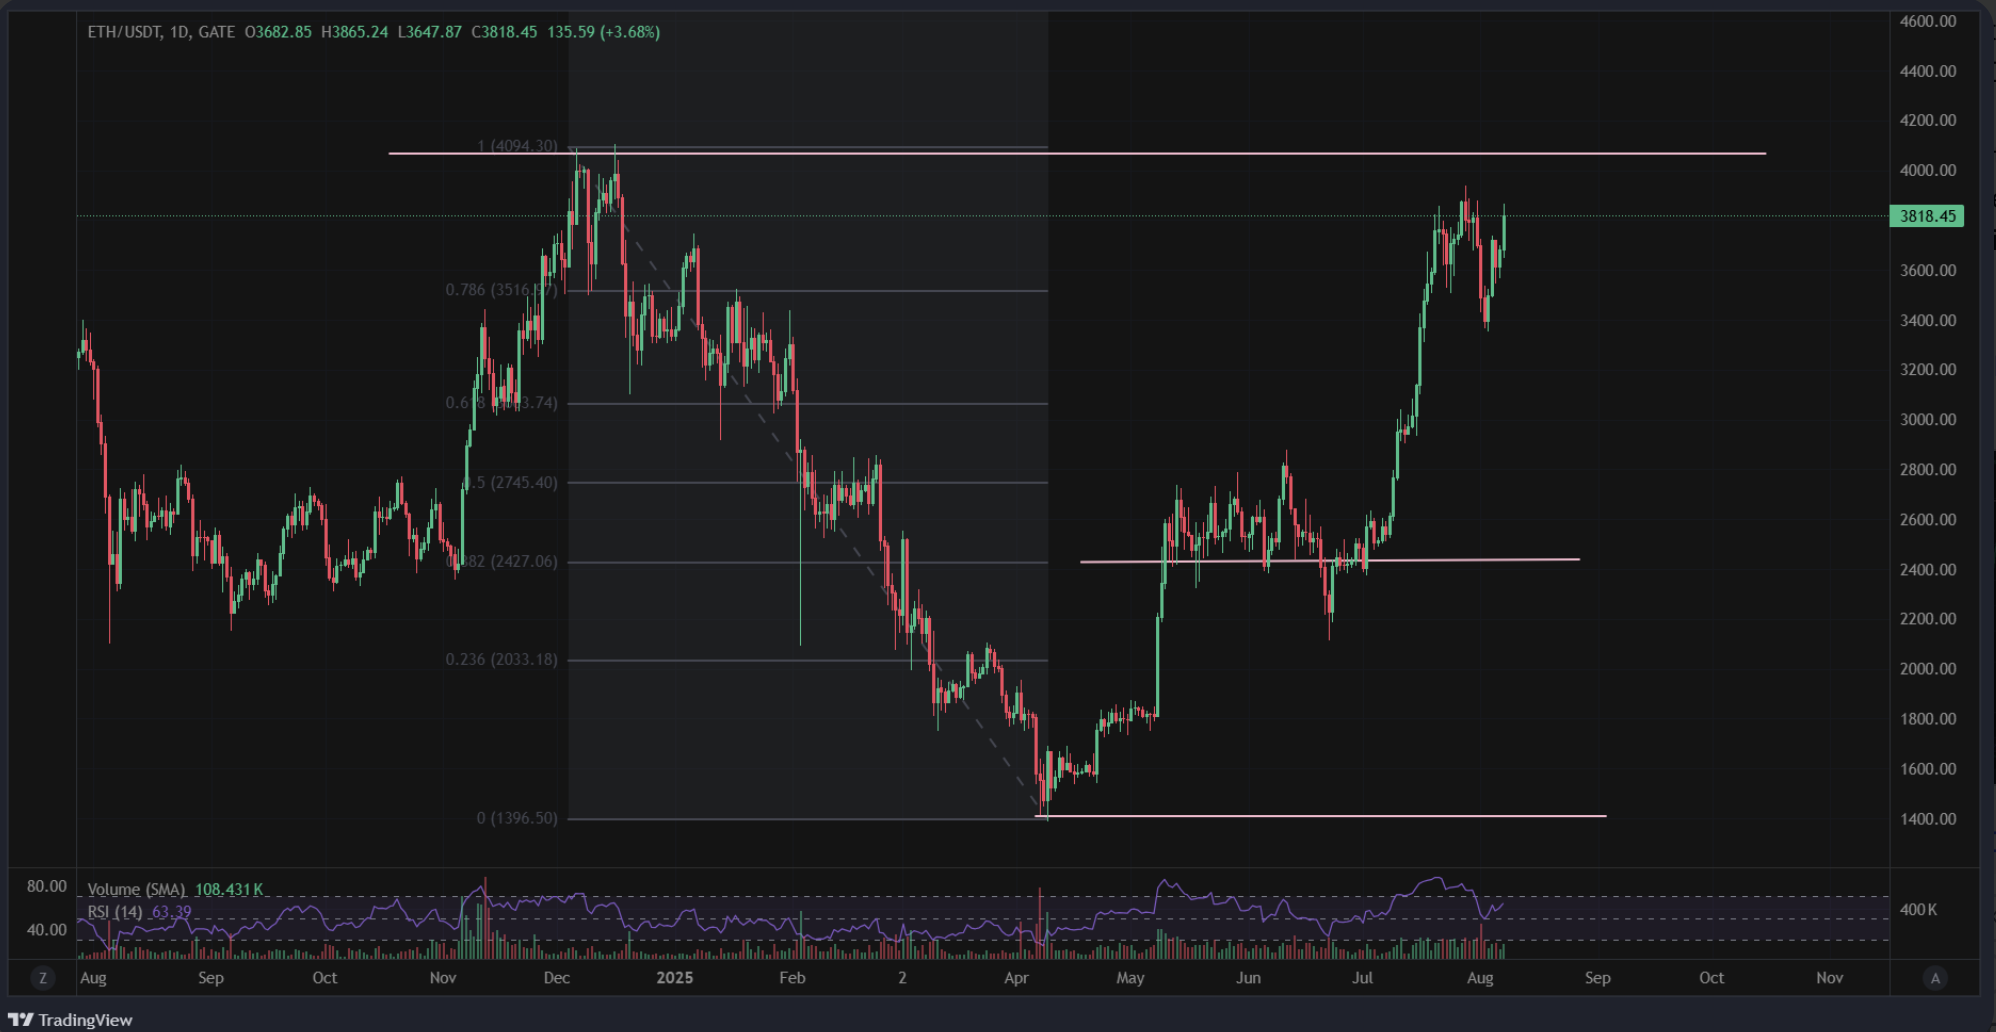The width and height of the screenshot is (1996, 1032).
Task: Click the Aug label on the time axis
Action: click(94, 978)
